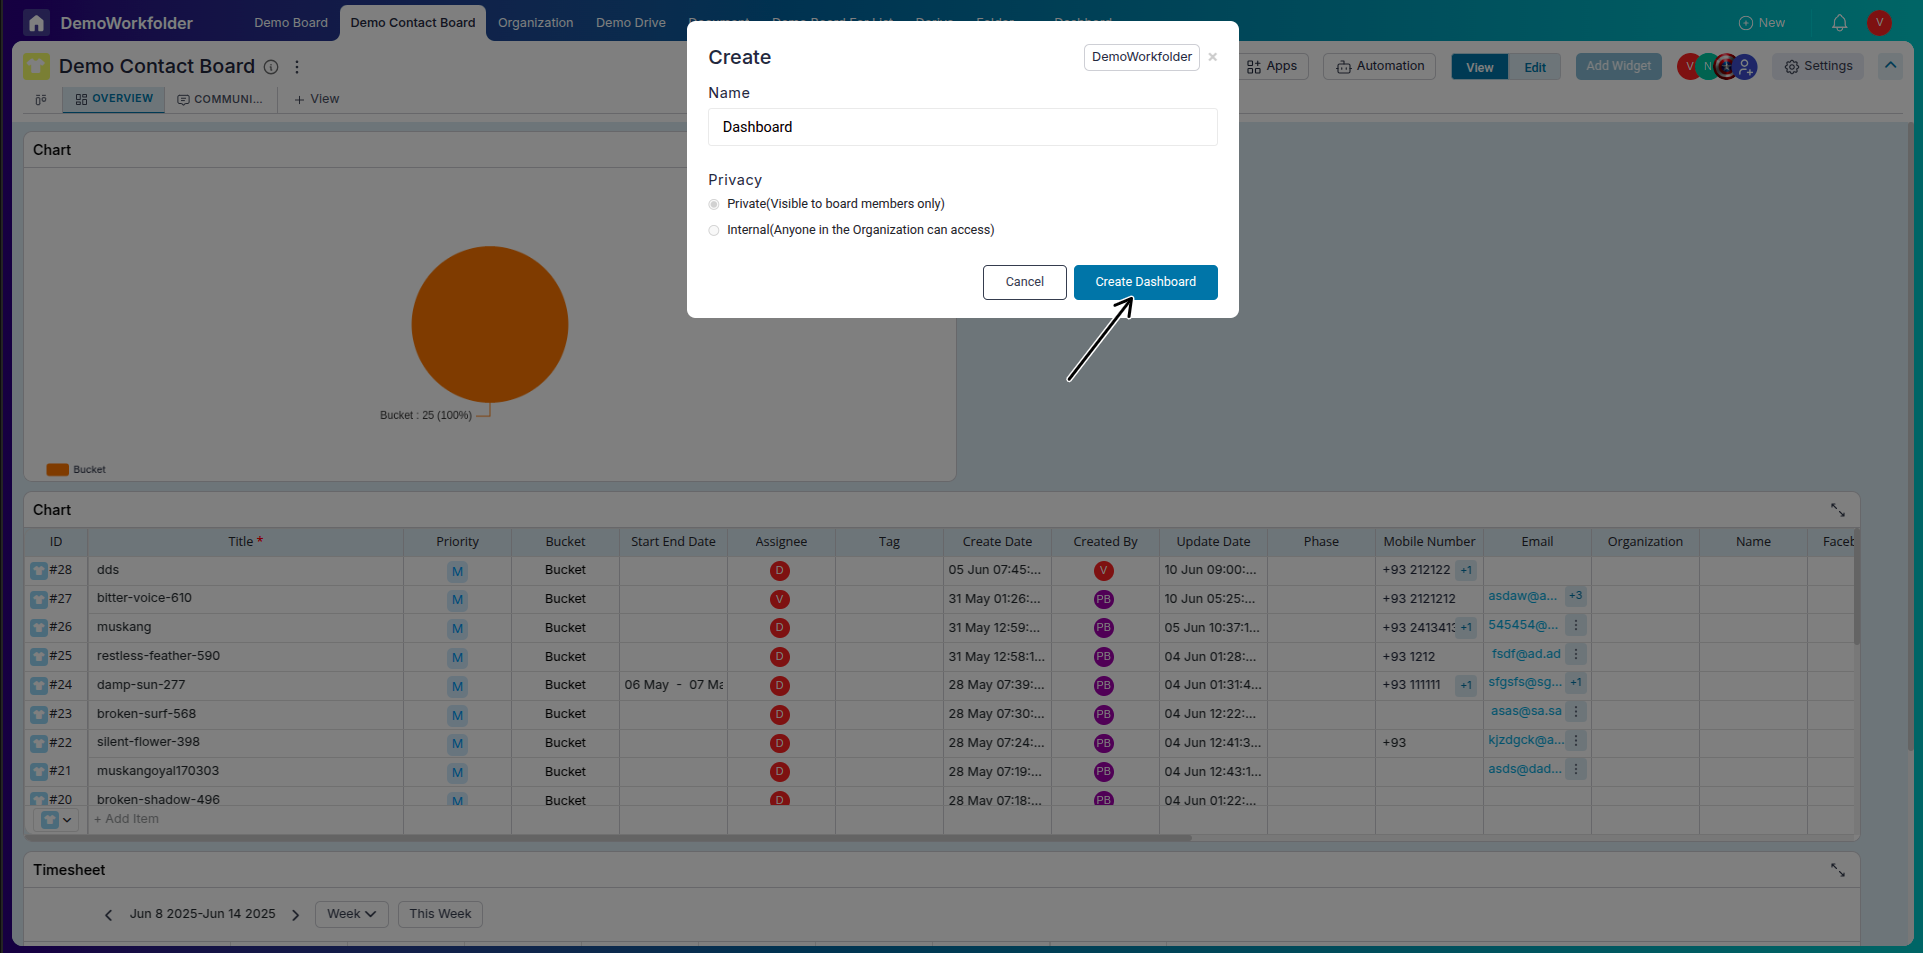This screenshot has height=953, width=1923.
Task: Click the yellow board icon beside title
Action: click(x=37, y=67)
